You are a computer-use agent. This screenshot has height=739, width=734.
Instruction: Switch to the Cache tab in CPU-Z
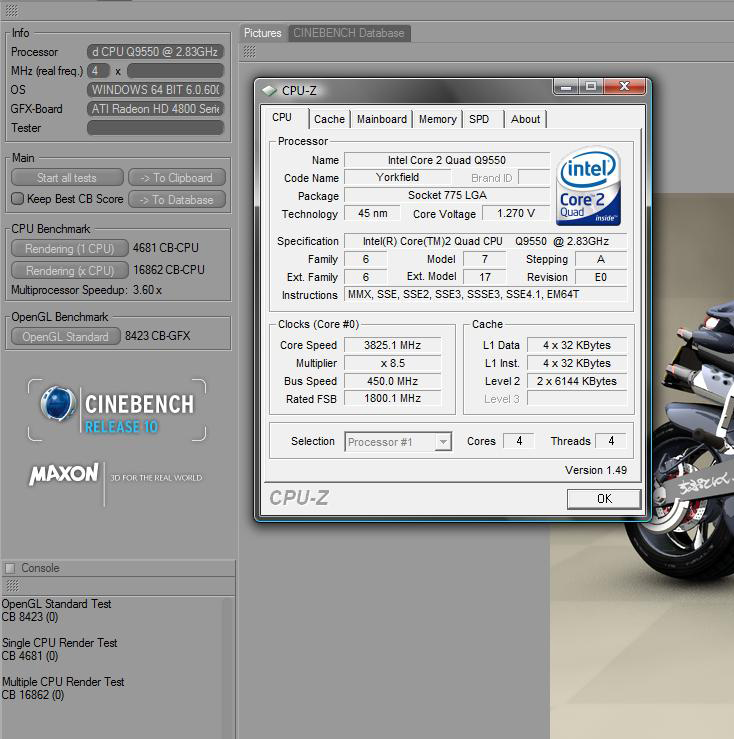pos(329,119)
